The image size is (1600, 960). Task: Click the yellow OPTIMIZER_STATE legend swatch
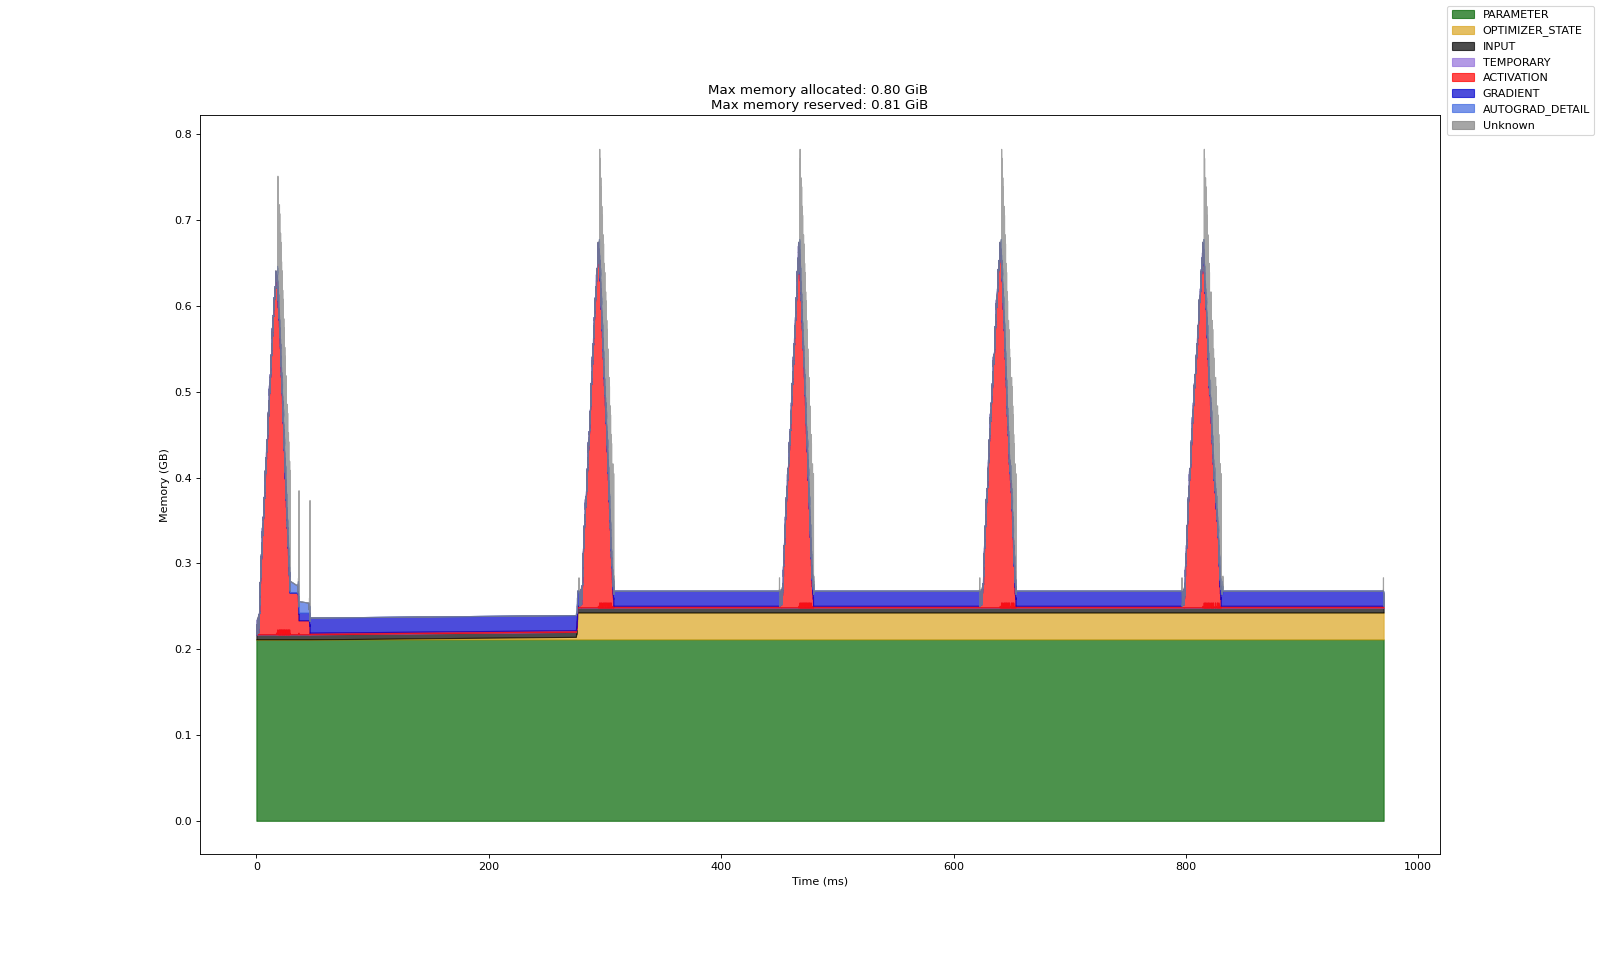[1462, 31]
